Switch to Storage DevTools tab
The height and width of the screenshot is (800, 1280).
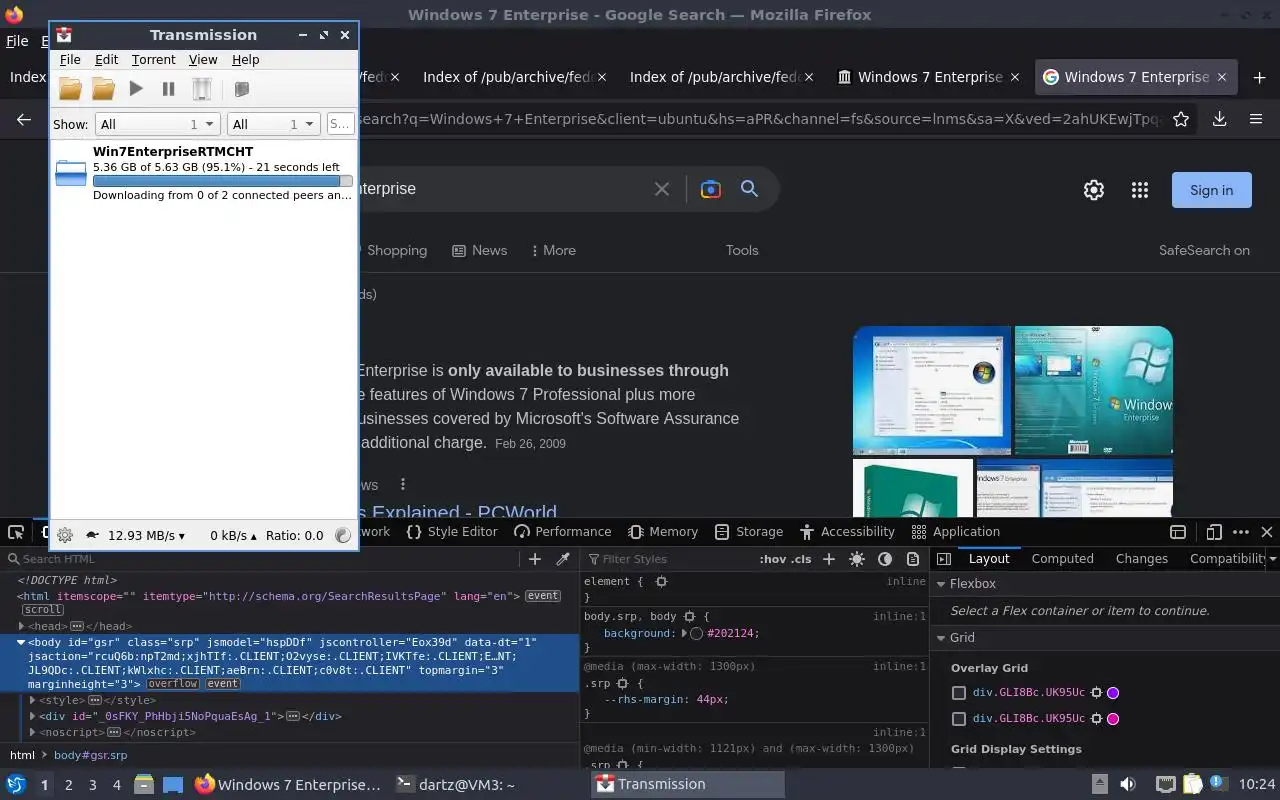tap(747, 532)
